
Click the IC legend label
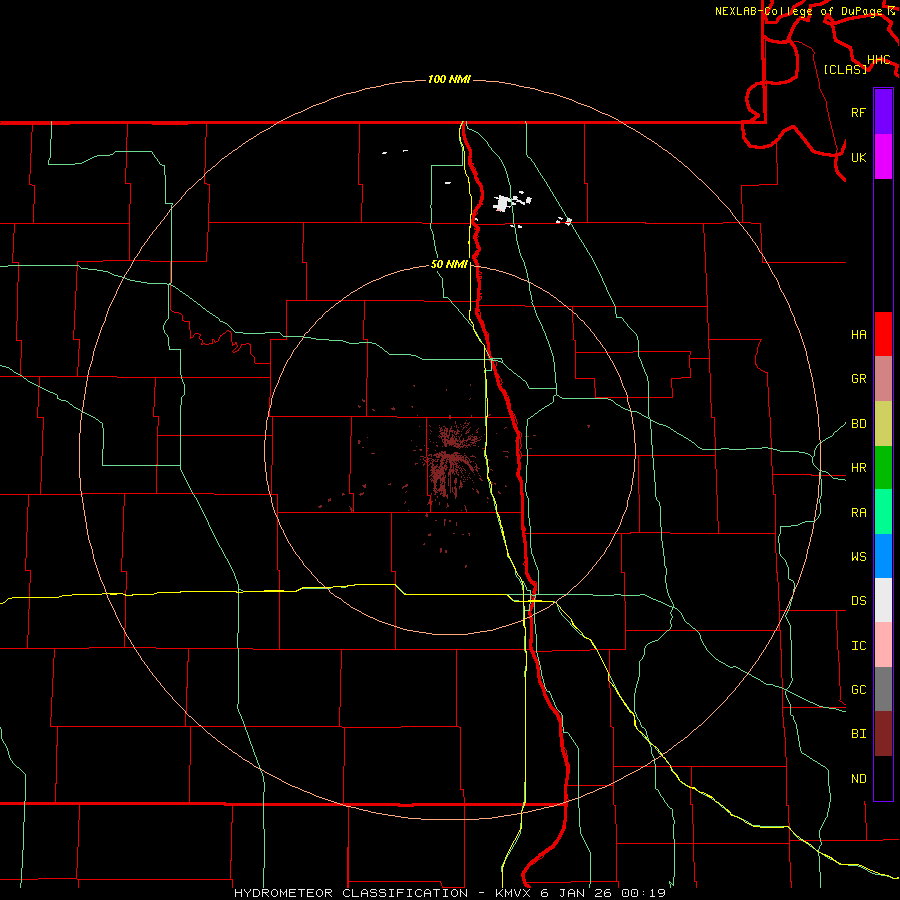[859, 646]
